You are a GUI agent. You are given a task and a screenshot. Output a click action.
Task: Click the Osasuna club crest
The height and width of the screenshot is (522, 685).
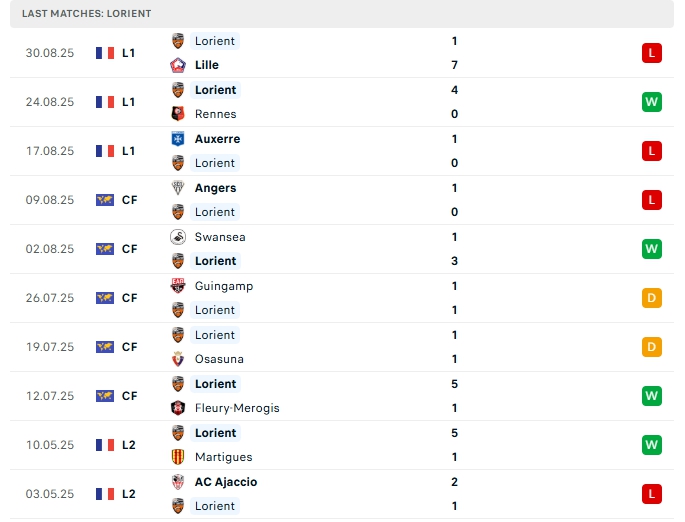178,359
